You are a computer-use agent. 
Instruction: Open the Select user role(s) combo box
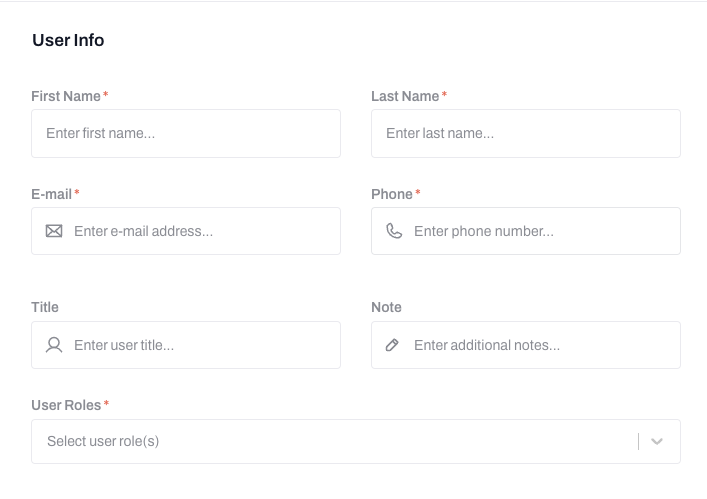pos(330,441)
